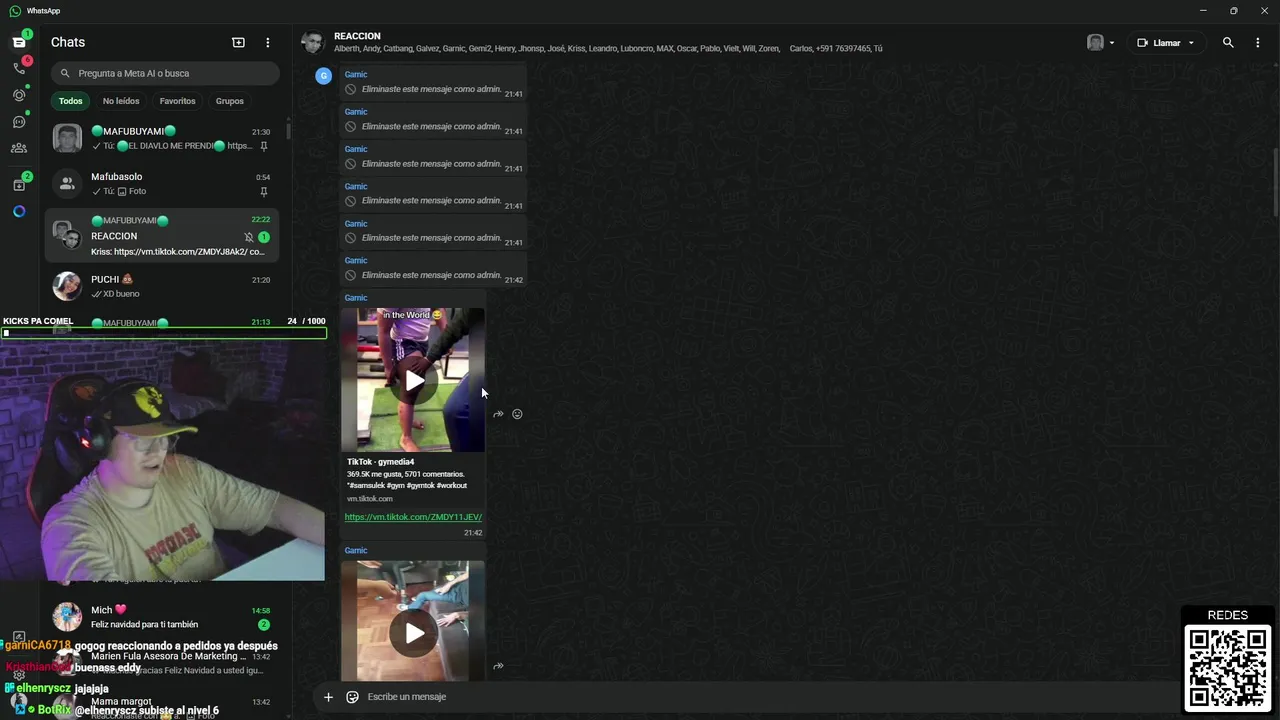Click pin icon on MAFUBUYAMI 21:30 chat

tap(264, 146)
